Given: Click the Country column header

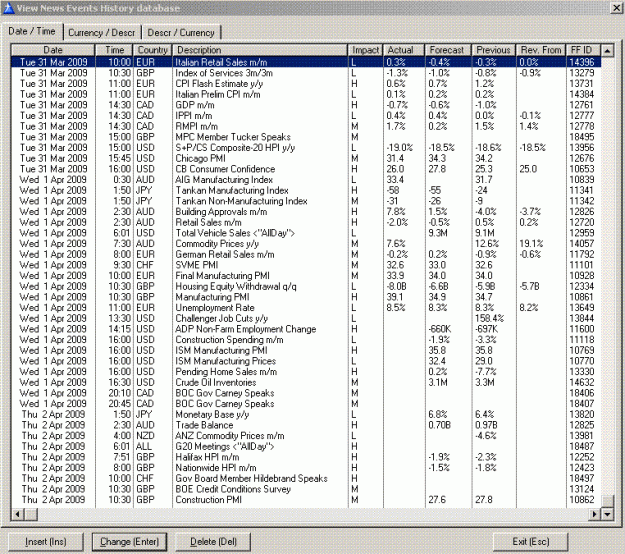Looking at the screenshot, I should [x=153, y=50].
